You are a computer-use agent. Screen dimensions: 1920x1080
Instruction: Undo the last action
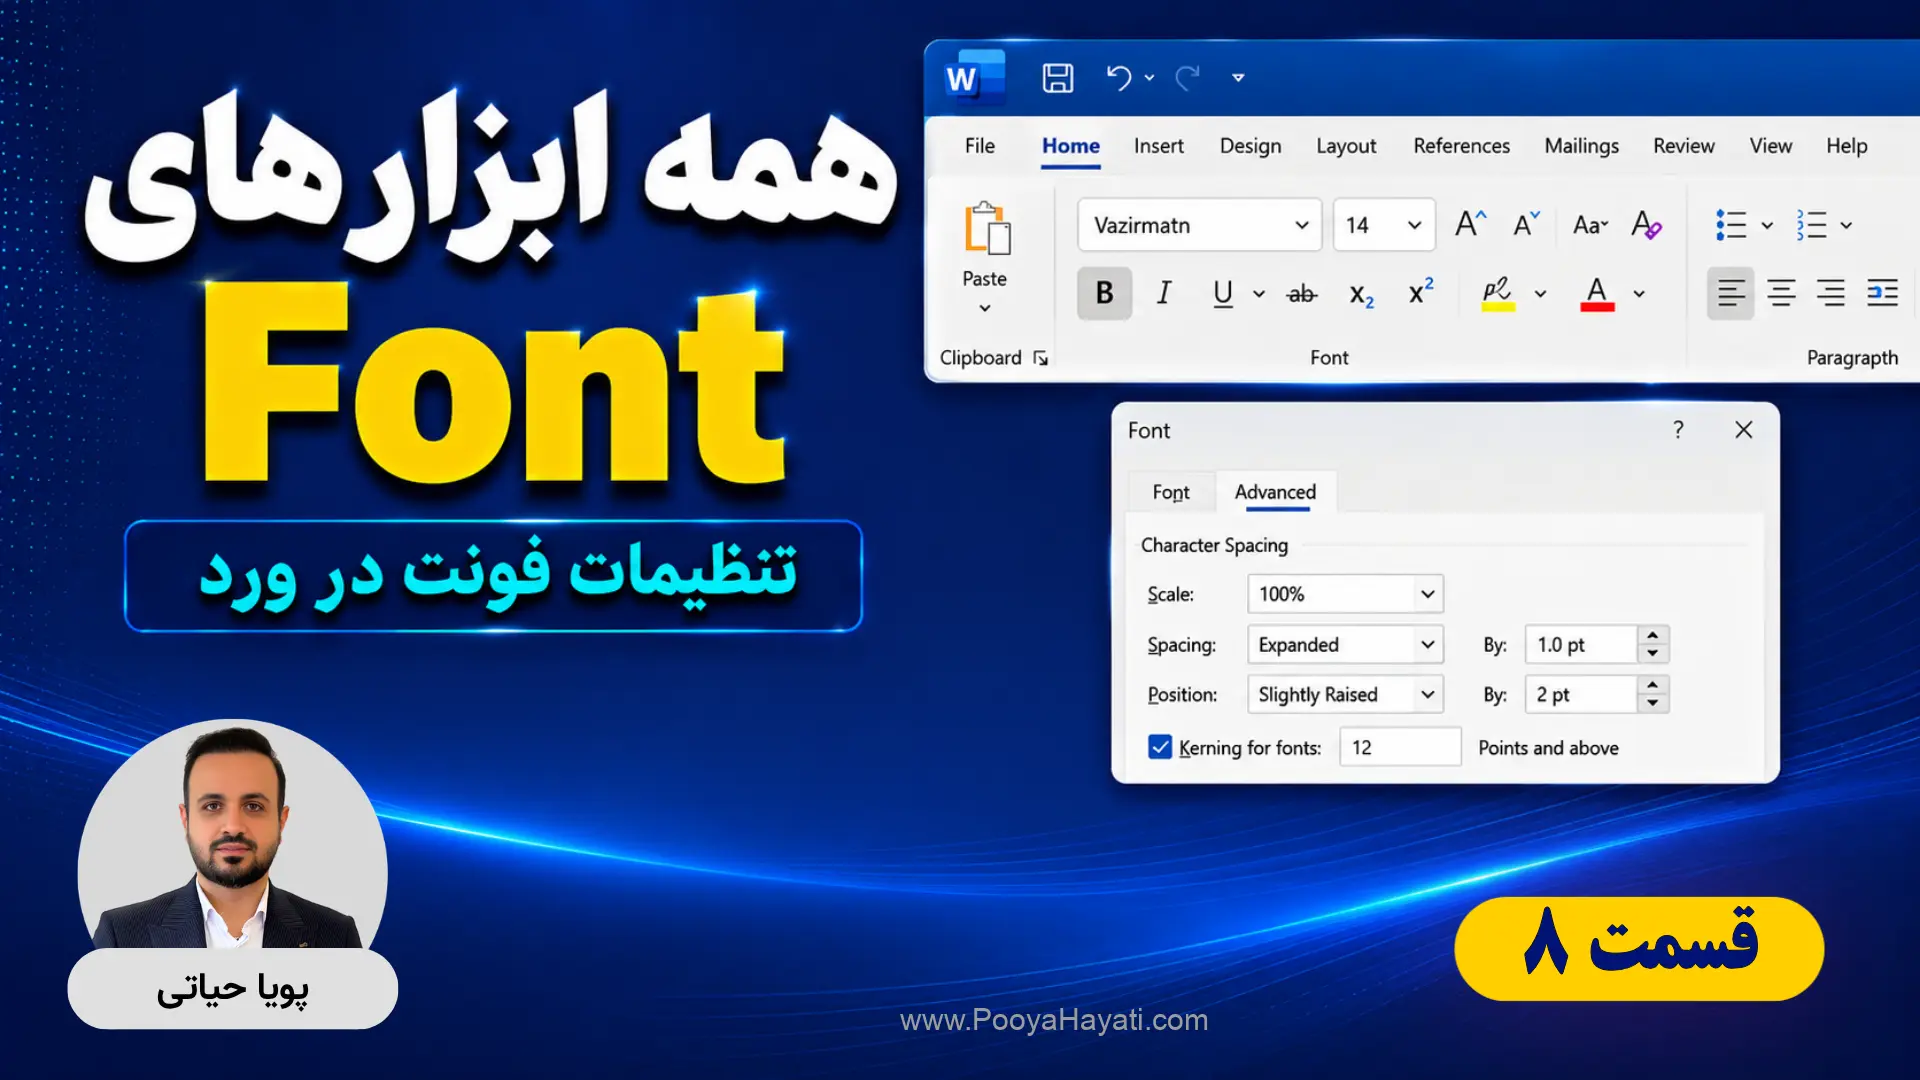[1119, 78]
